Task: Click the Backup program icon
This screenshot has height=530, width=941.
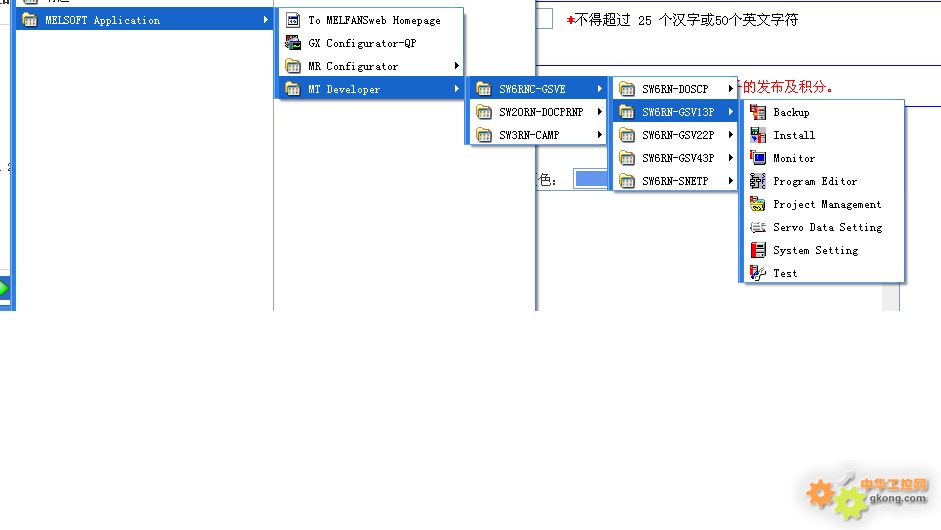Action: (x=757, y=112)
